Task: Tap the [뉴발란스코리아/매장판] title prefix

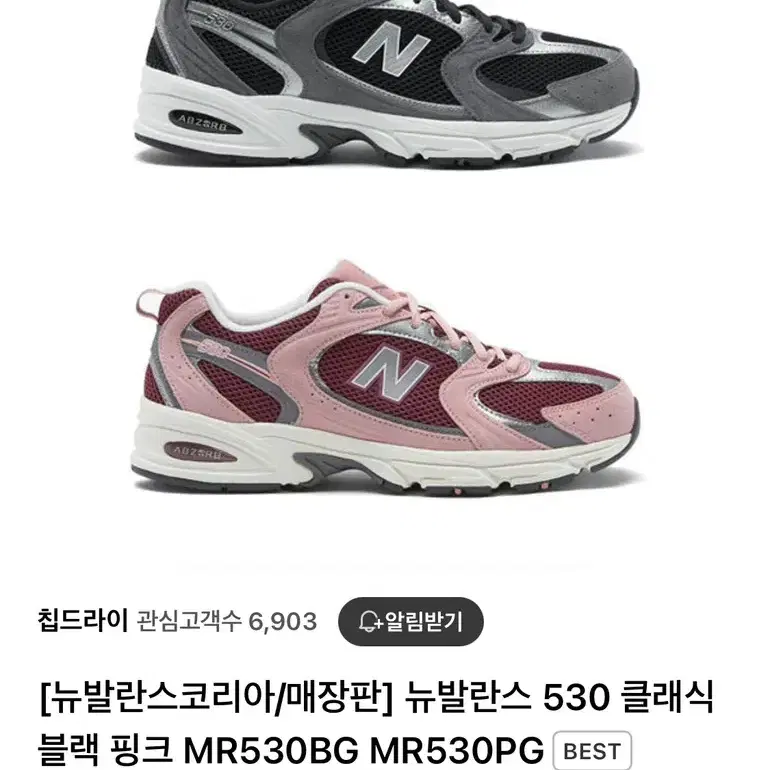Action: point(216,698)
